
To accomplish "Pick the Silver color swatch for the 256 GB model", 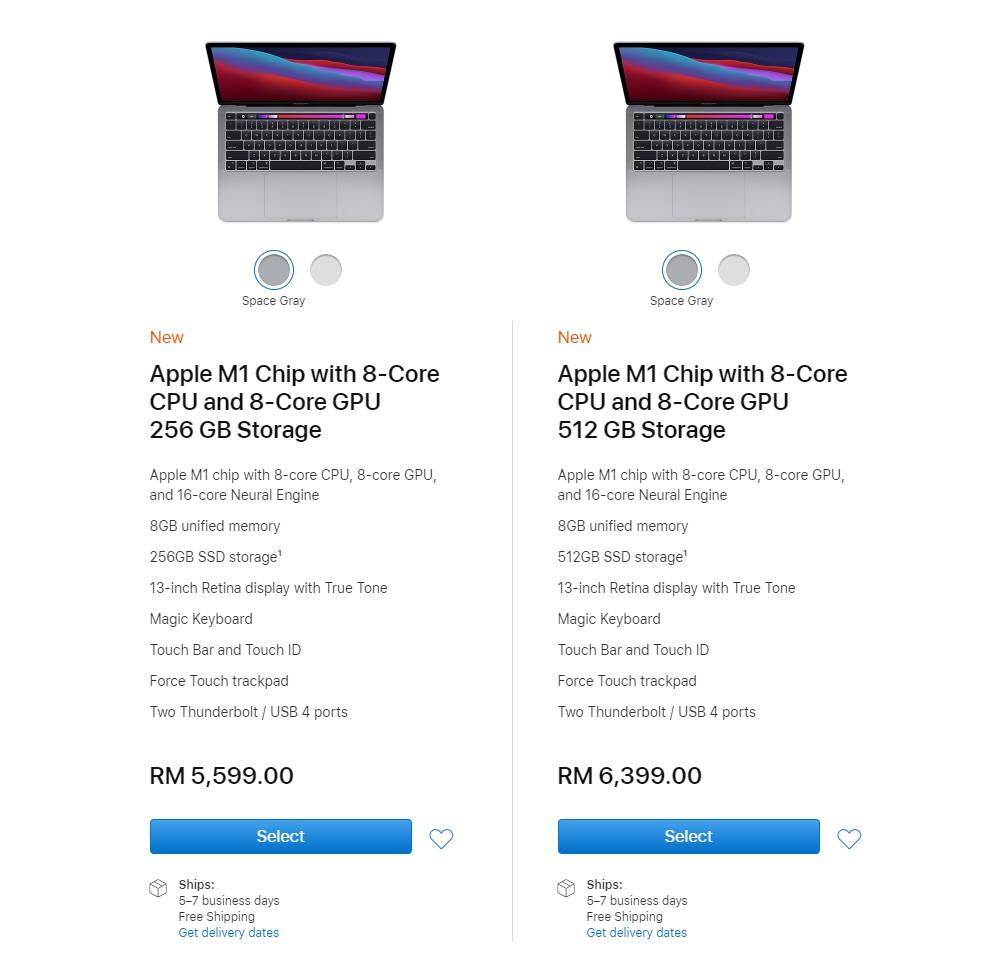I will tap(326, 270).
